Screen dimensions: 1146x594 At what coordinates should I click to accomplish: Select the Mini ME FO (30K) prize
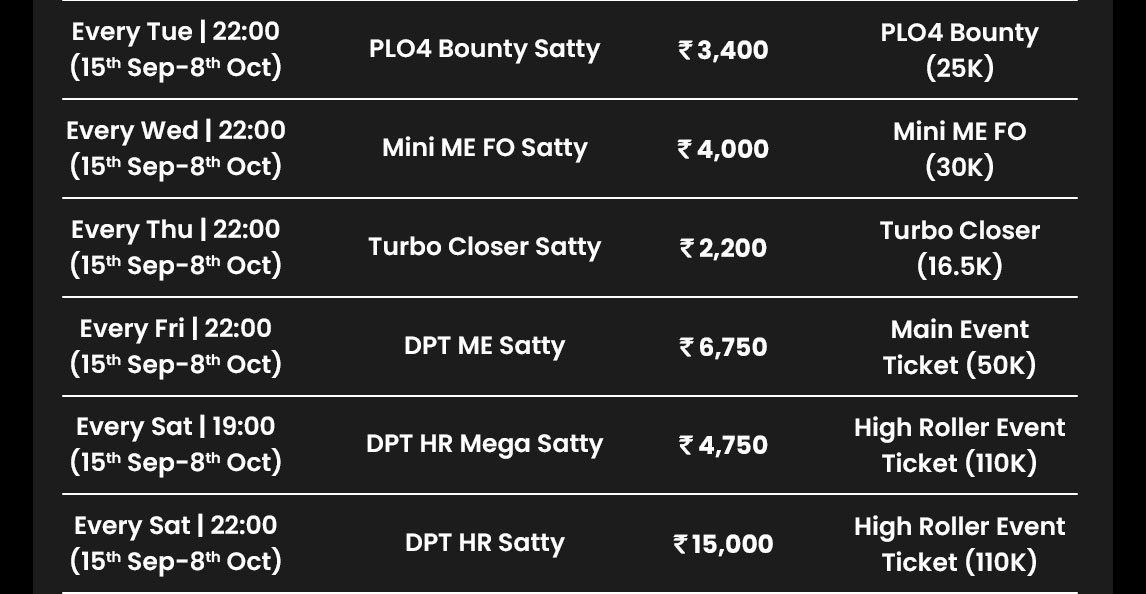(960, 148)
